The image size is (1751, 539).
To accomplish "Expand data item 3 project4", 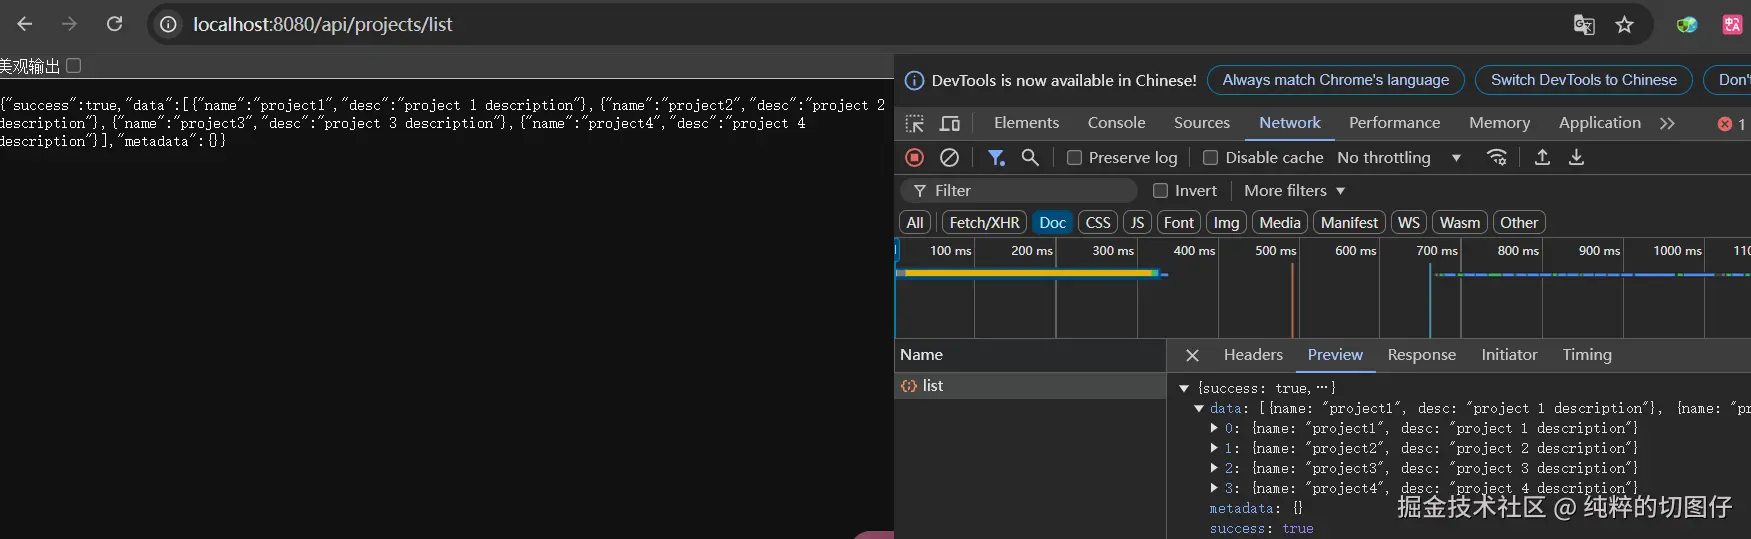I will click(x=1214, y=488).
